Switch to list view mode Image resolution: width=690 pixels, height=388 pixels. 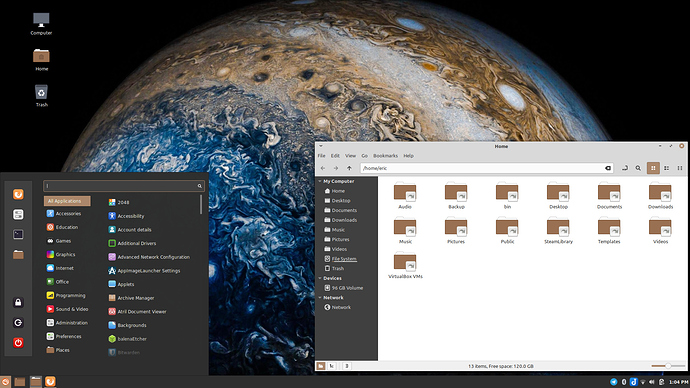pos(667,168)
